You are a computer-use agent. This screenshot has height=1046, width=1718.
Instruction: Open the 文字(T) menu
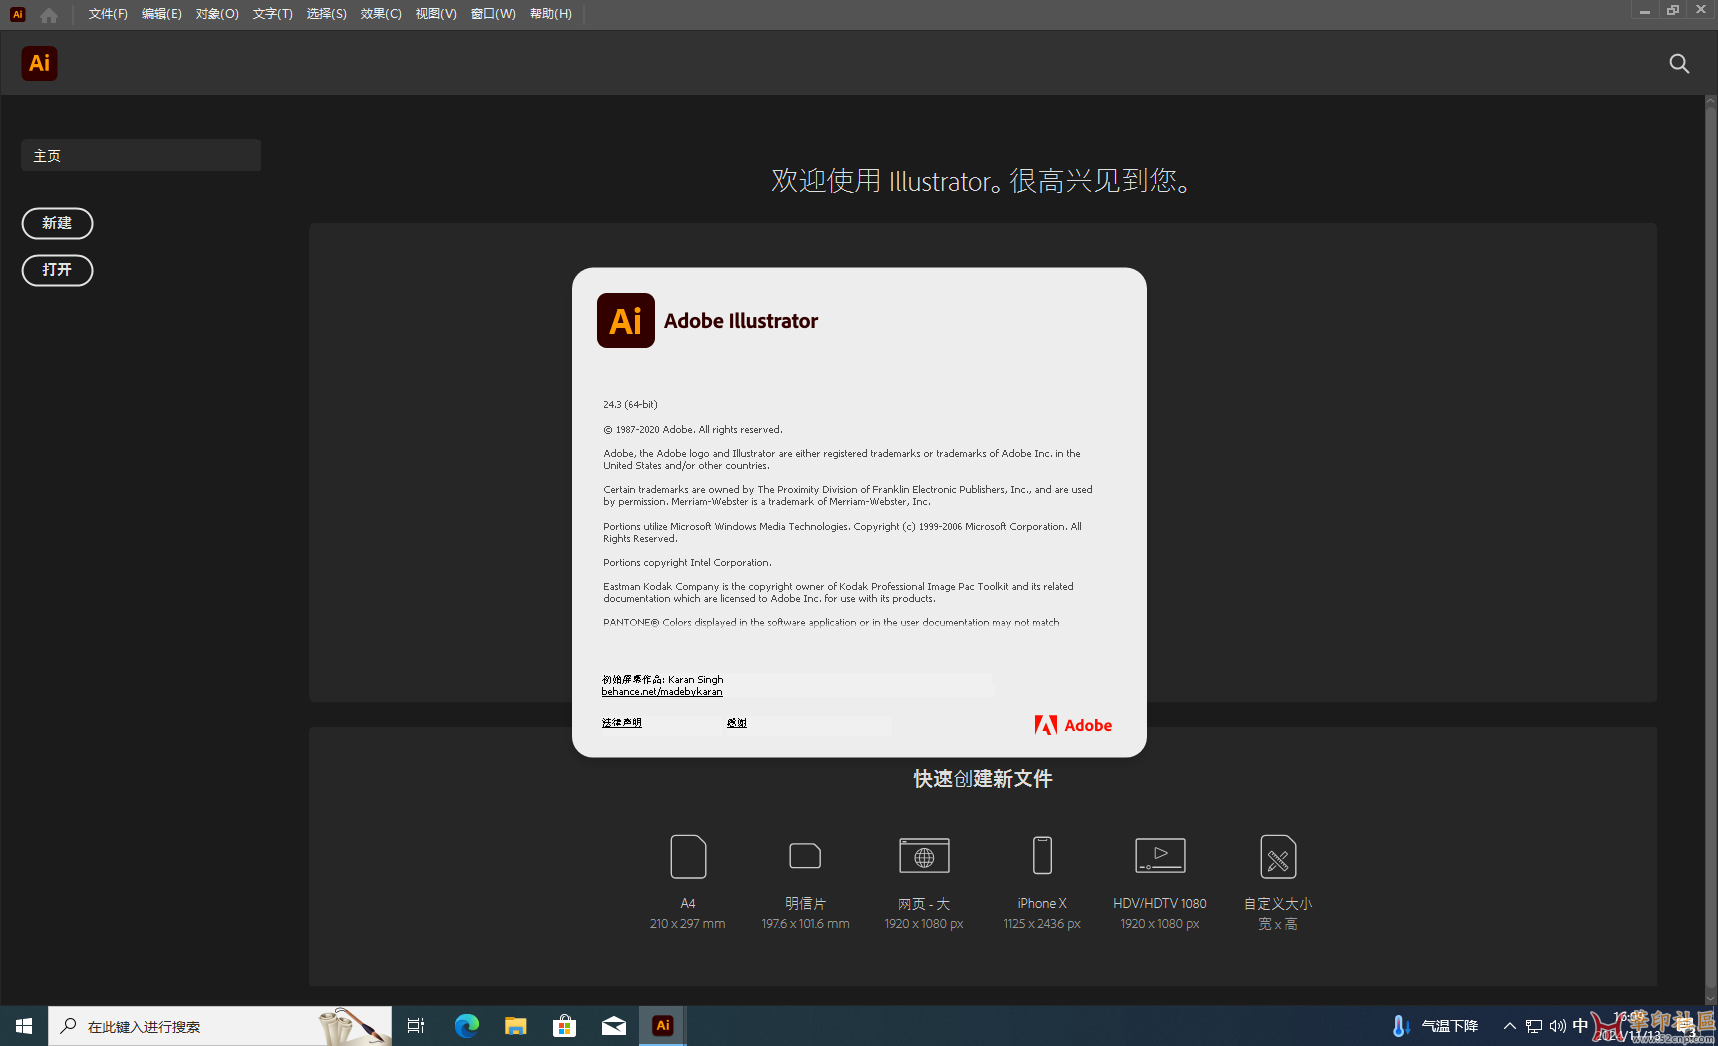pos(272,14)
